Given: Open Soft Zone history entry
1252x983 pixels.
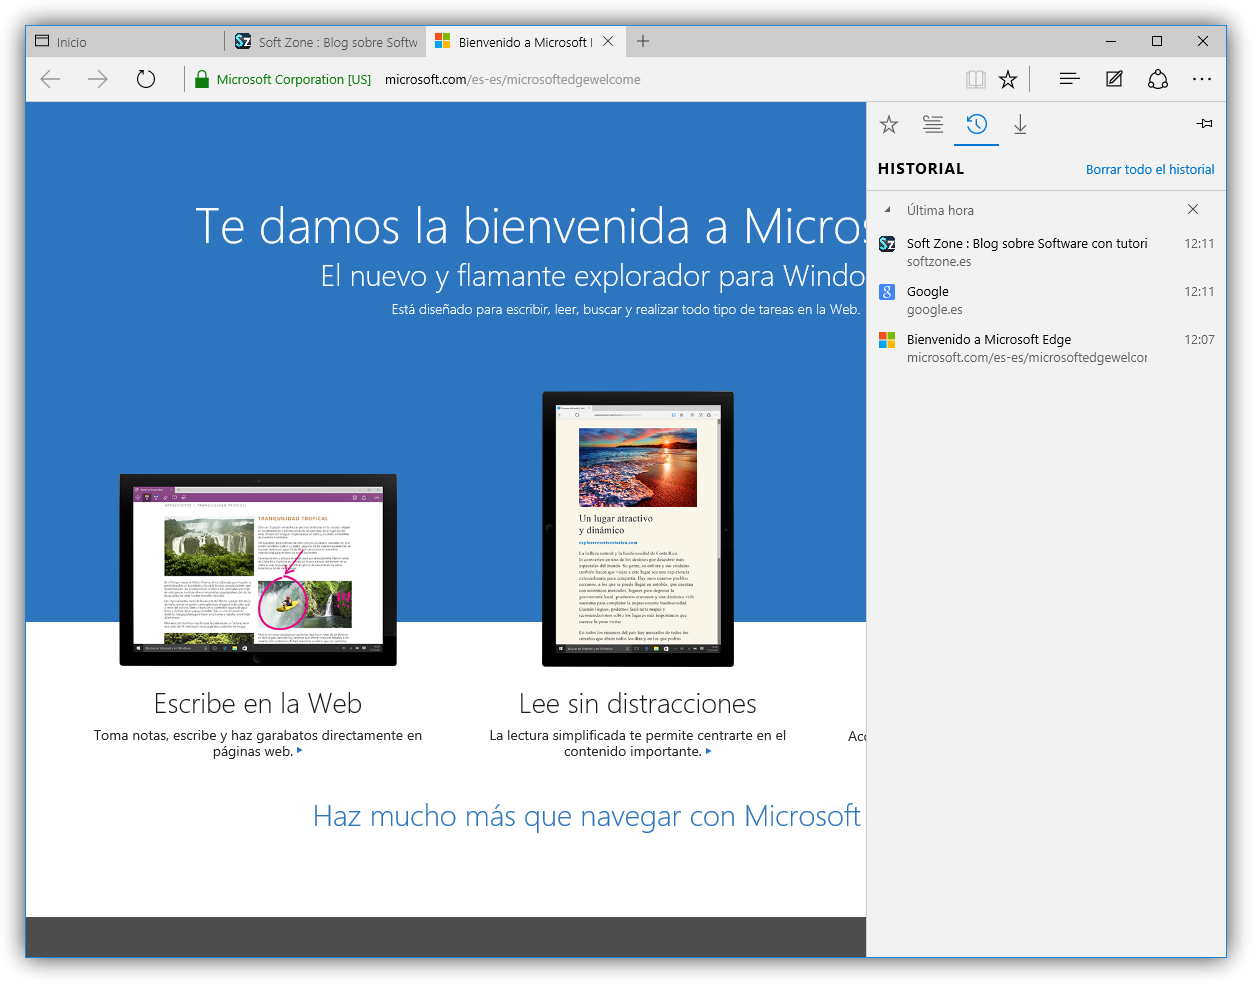Looking at the screenshot, I should coord(1046,252).
